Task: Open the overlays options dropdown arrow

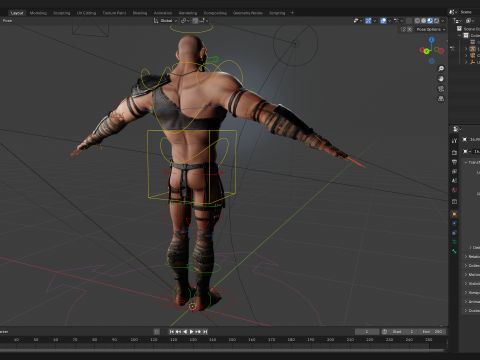Action: tap(389, 21)
